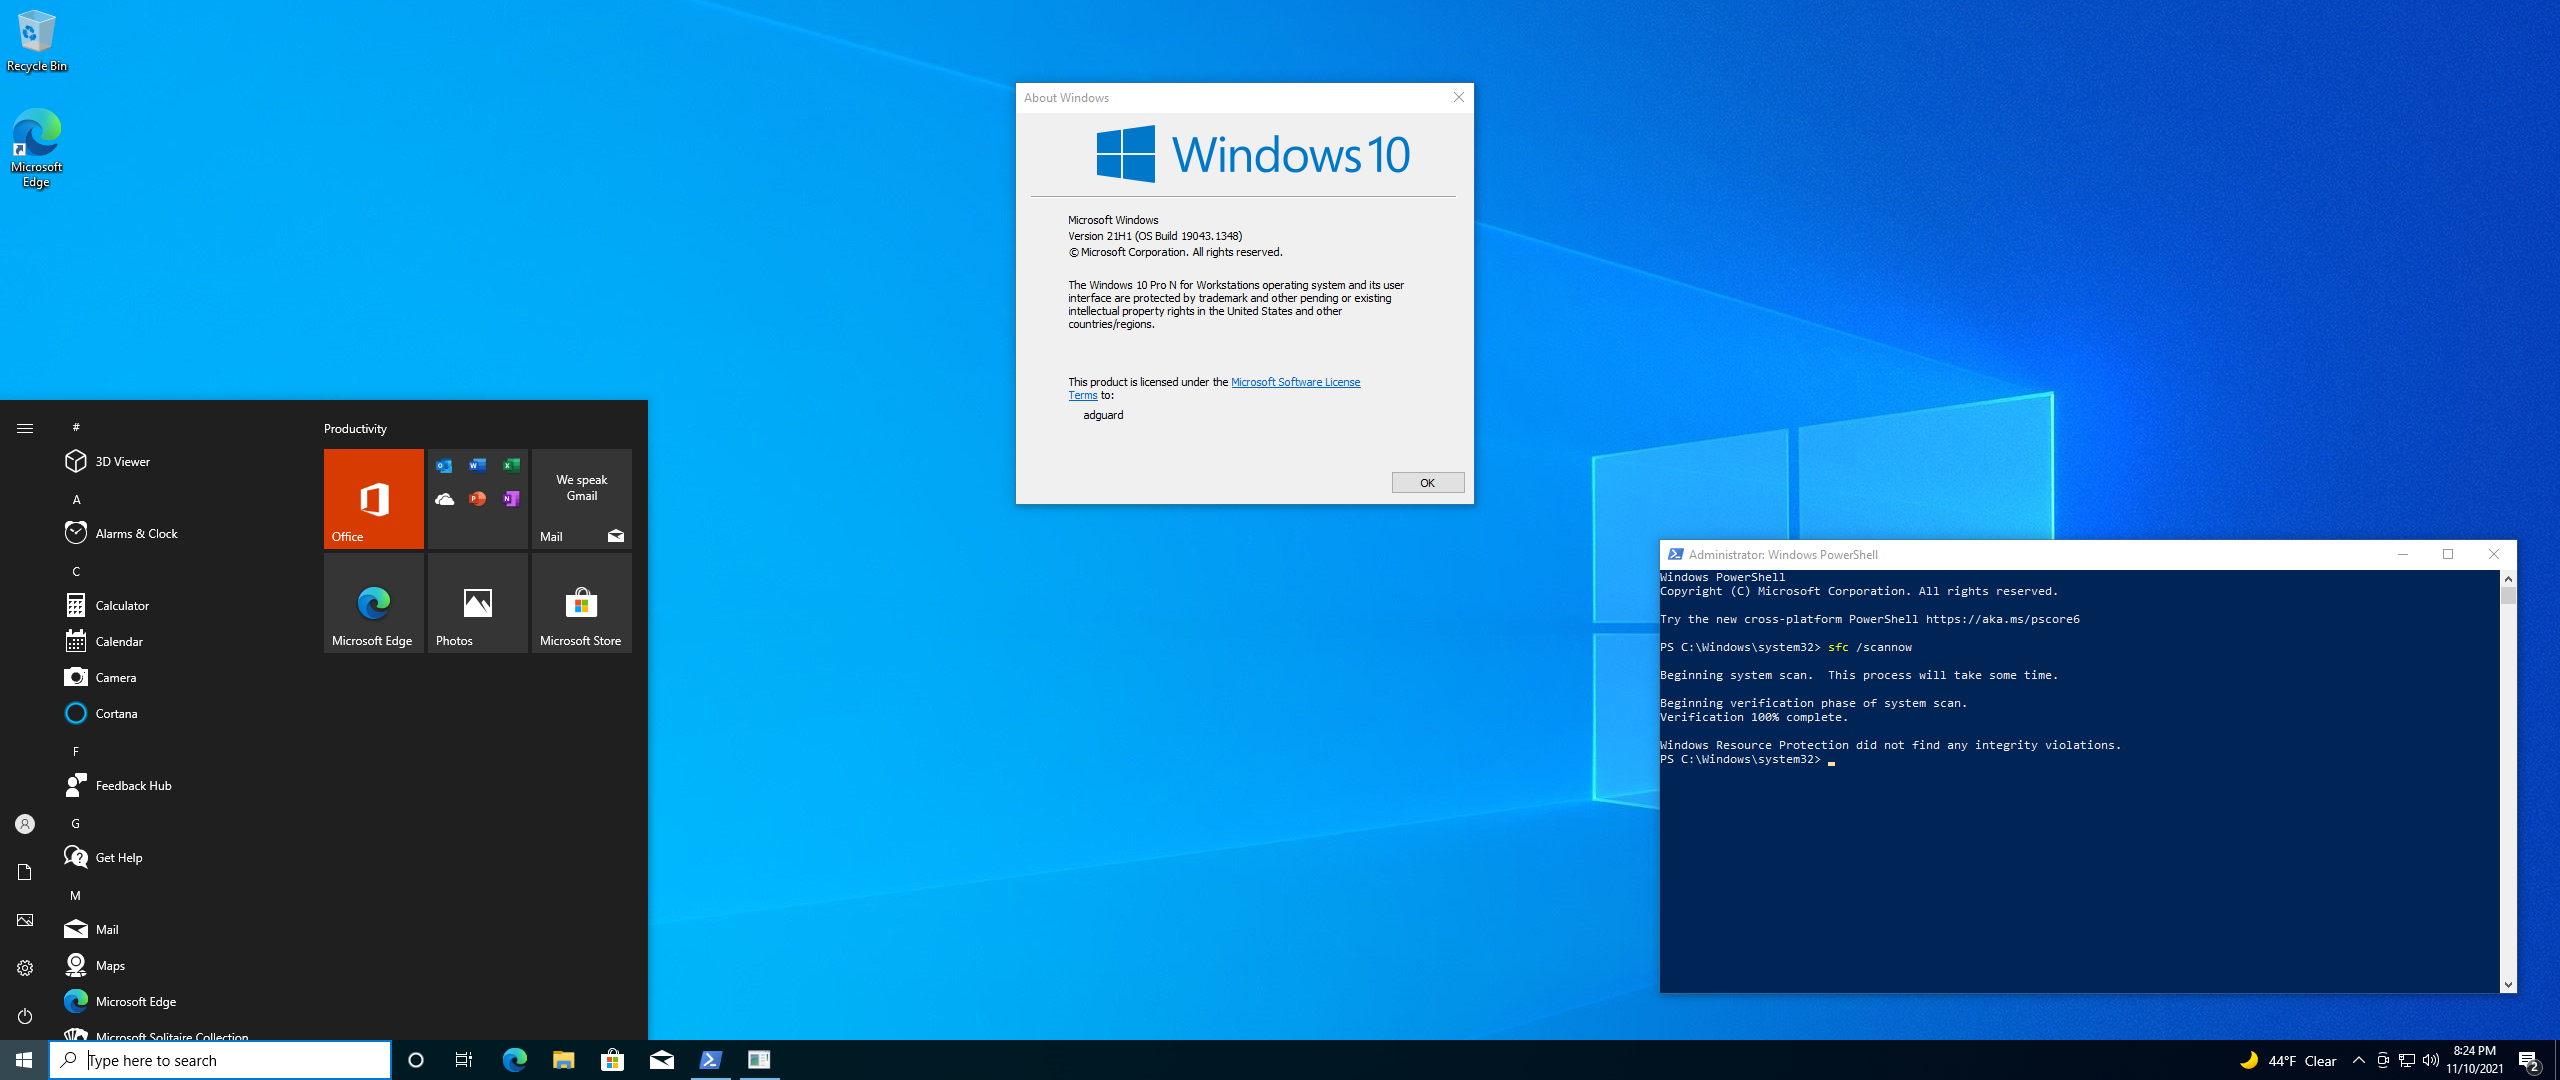
Task: Open Calculator from Start list
Action: (x=180, y=605)
